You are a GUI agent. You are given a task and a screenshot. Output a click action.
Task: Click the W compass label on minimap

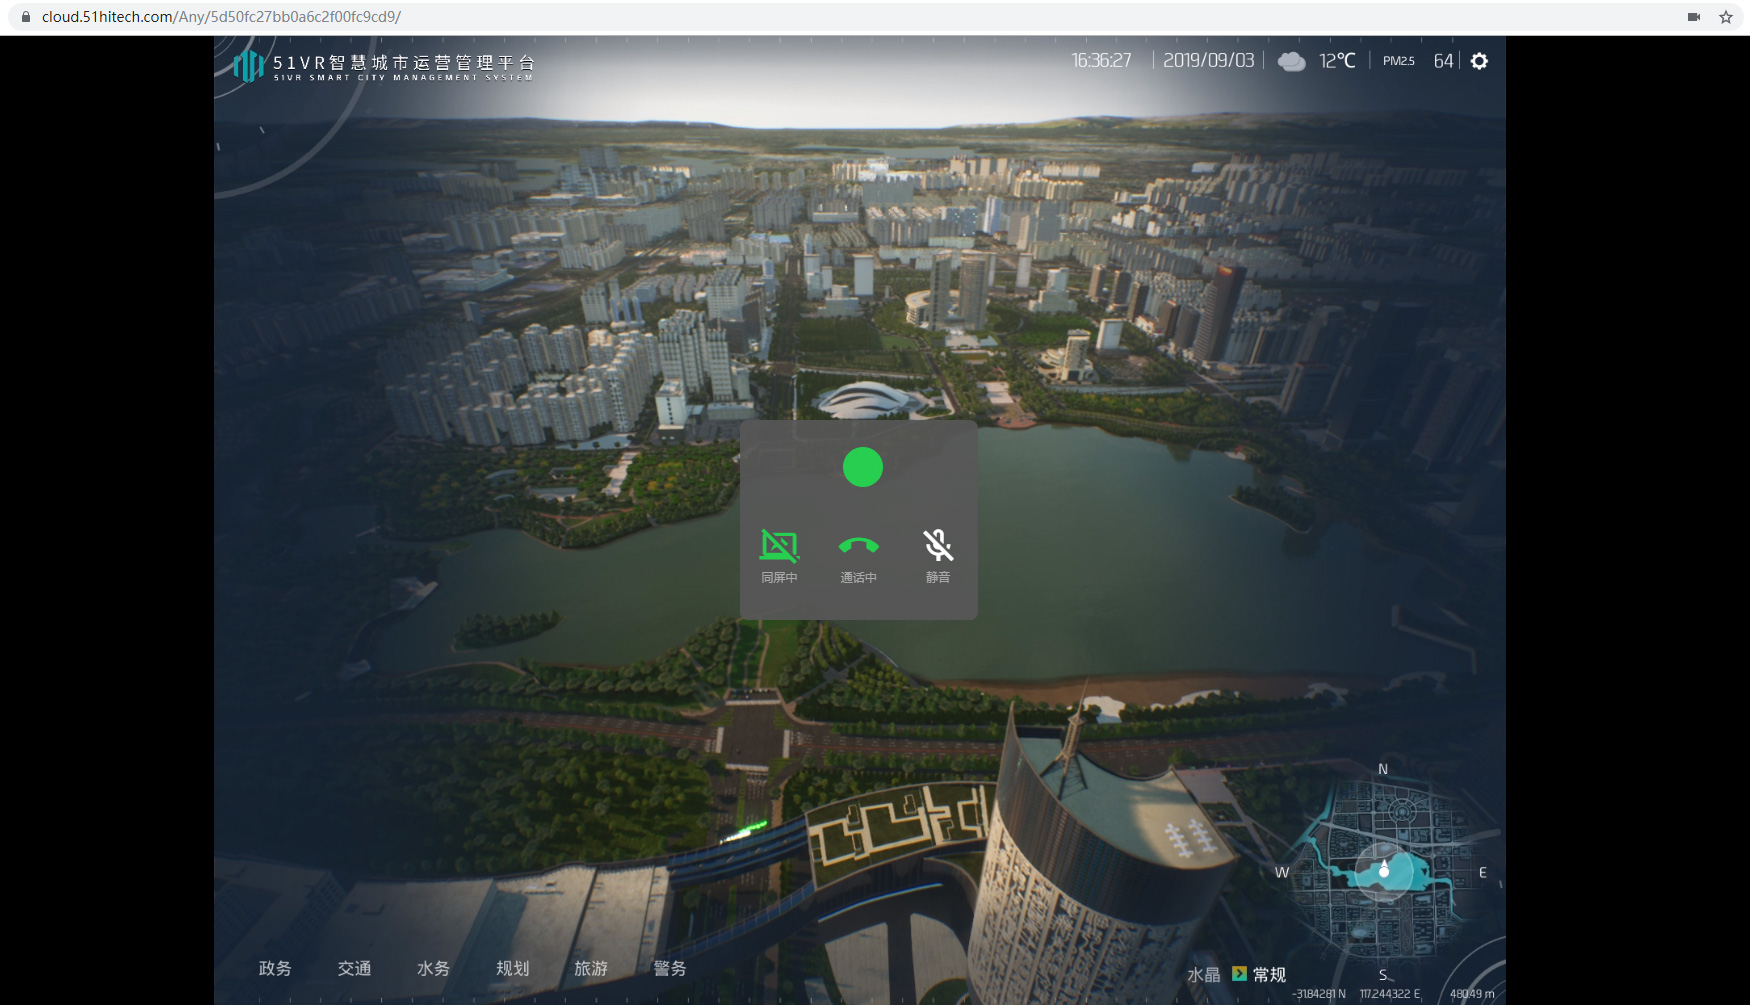(1282, 872)
